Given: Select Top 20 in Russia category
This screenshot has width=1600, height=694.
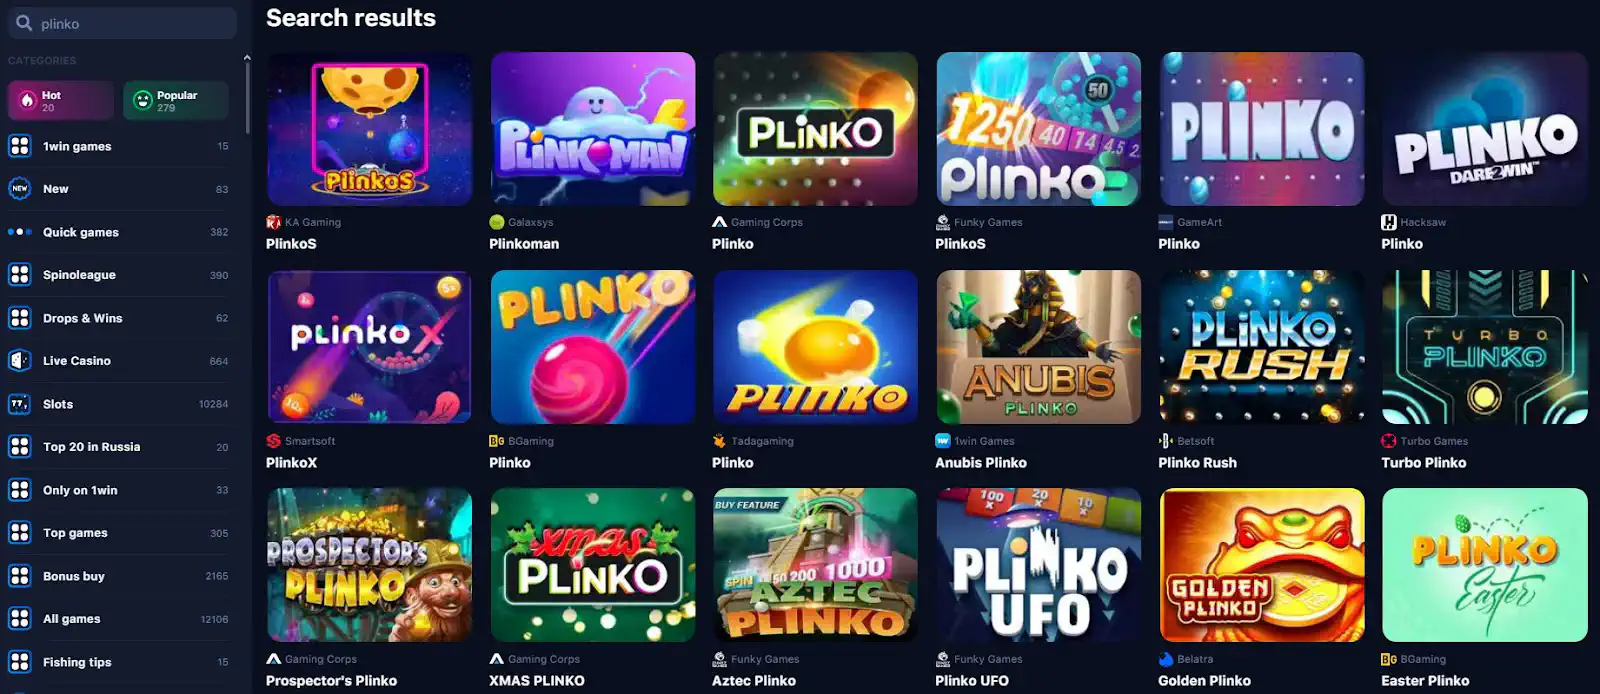Looking at the screenshot, I should [x=119, y=447].
